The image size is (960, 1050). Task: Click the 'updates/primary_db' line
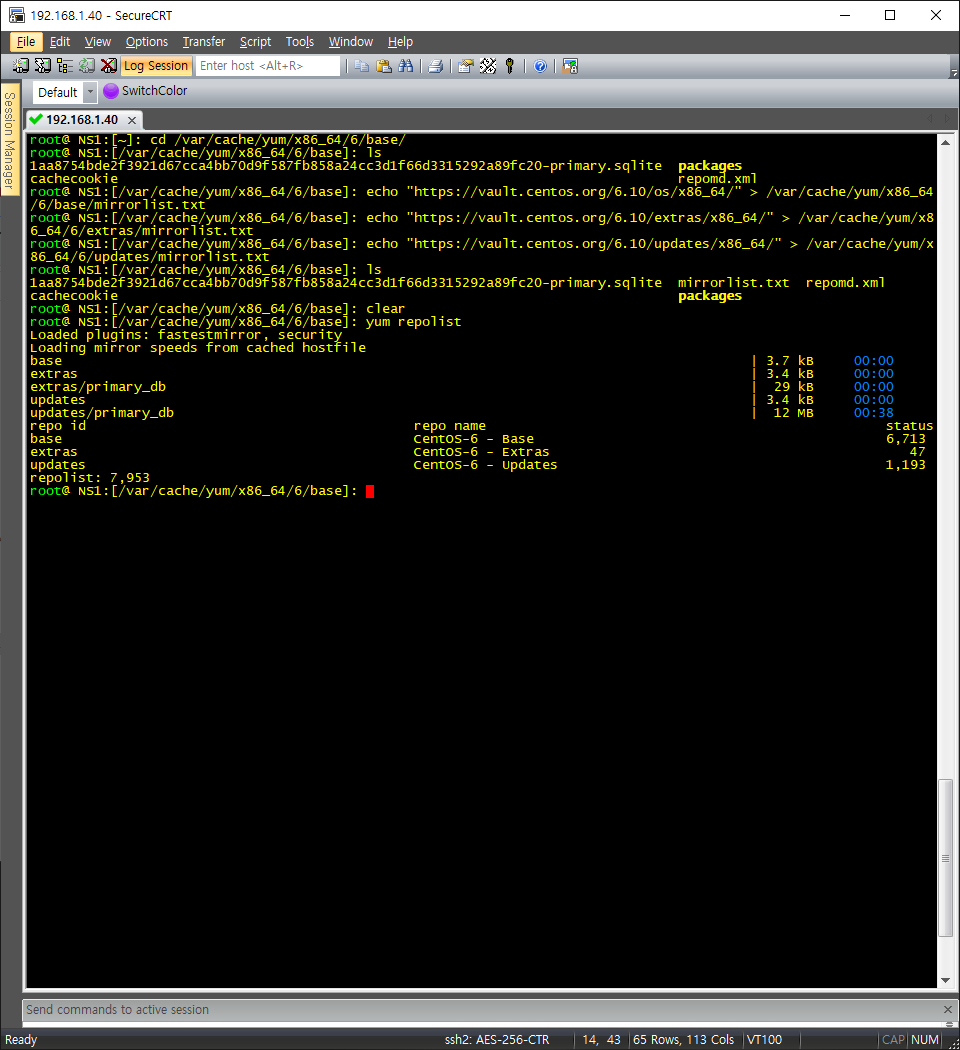tap(102, 413)
